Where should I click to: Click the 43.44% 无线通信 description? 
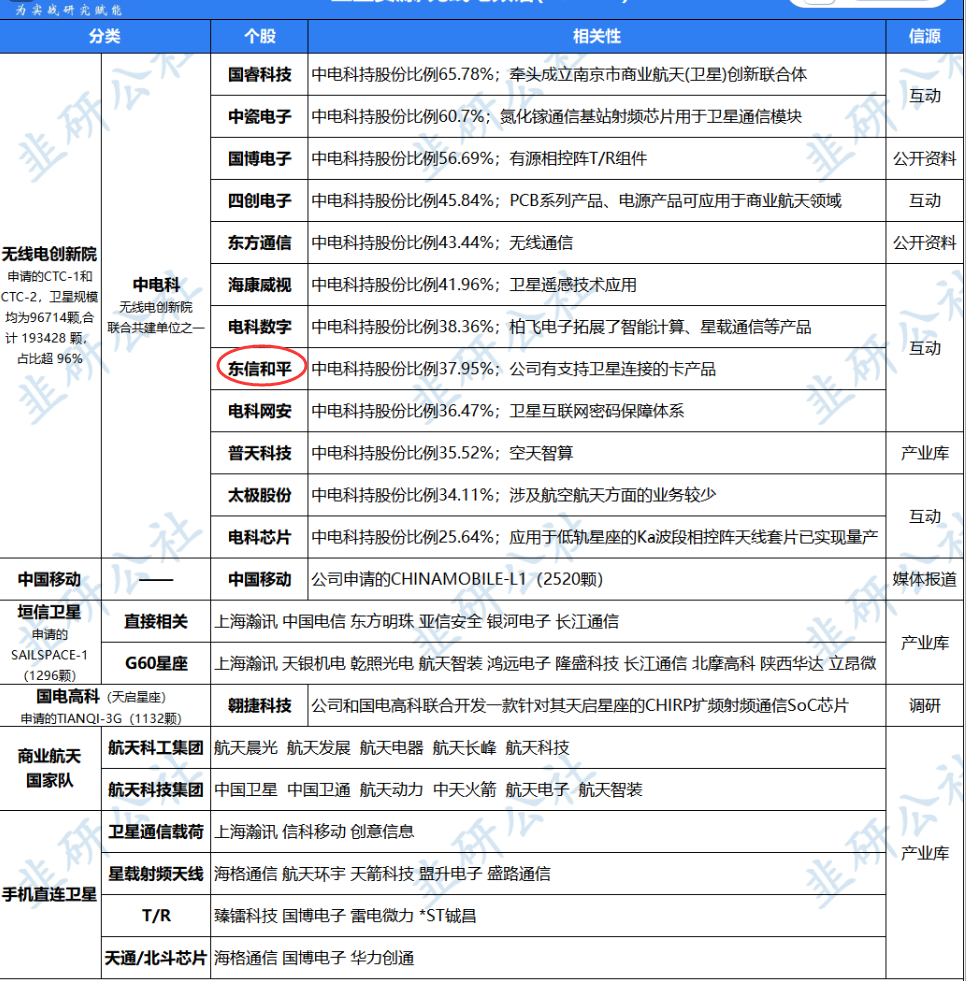[x=597, y=243]
